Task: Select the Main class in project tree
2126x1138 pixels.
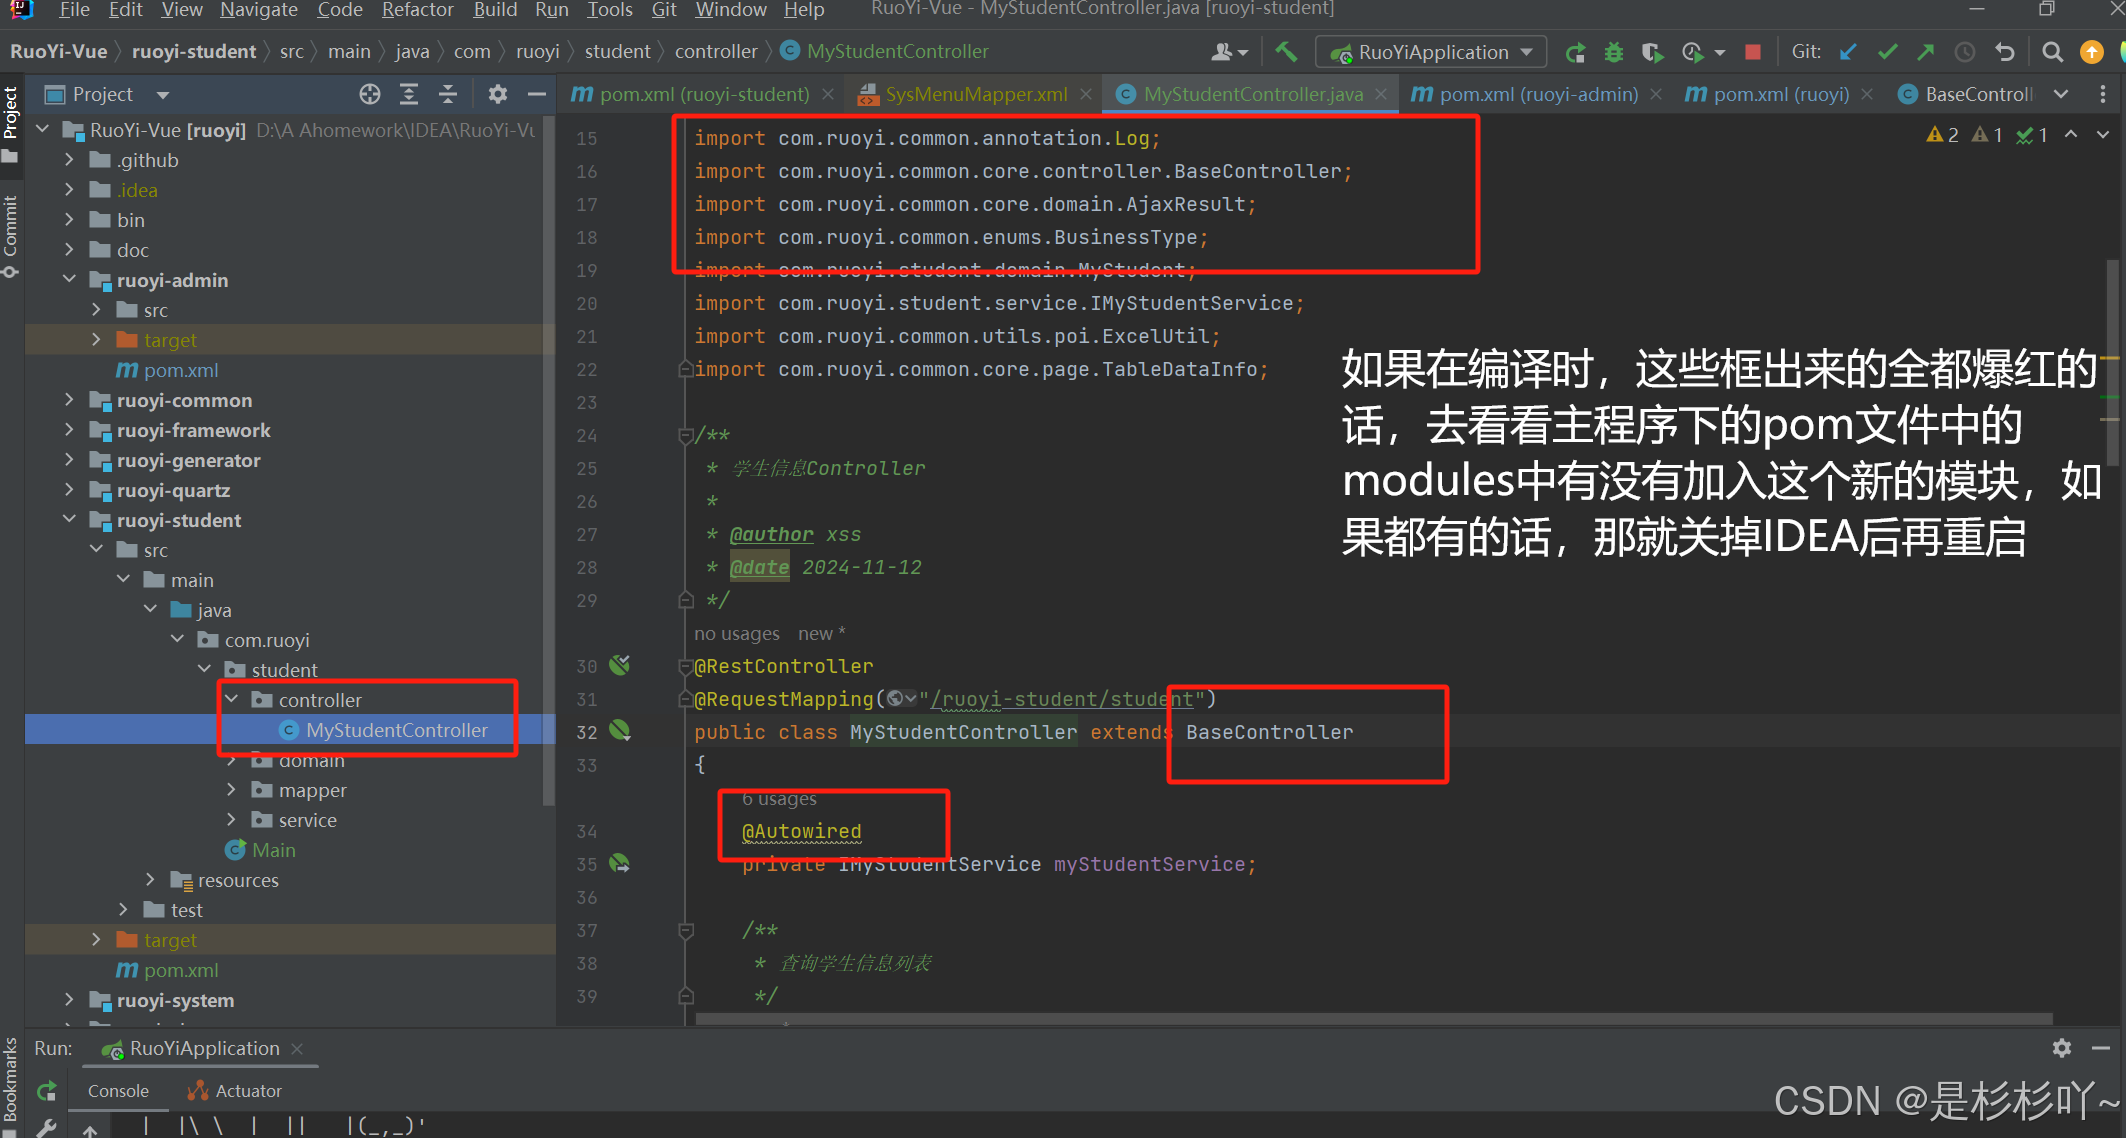Action: point(273,850)
